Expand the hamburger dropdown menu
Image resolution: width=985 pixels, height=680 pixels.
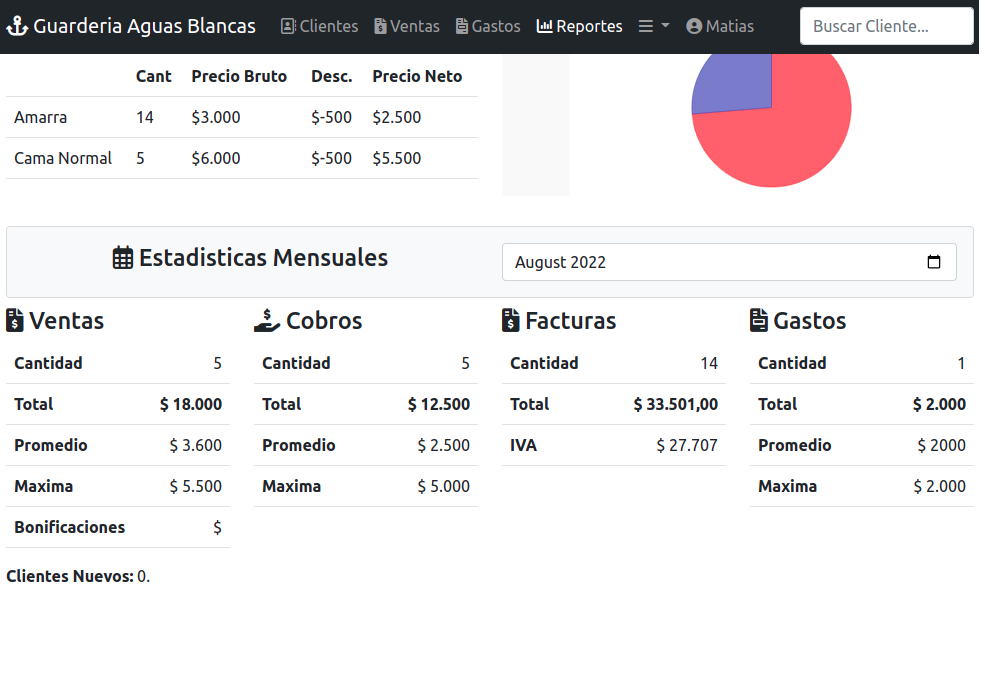[x=654, y=26]
